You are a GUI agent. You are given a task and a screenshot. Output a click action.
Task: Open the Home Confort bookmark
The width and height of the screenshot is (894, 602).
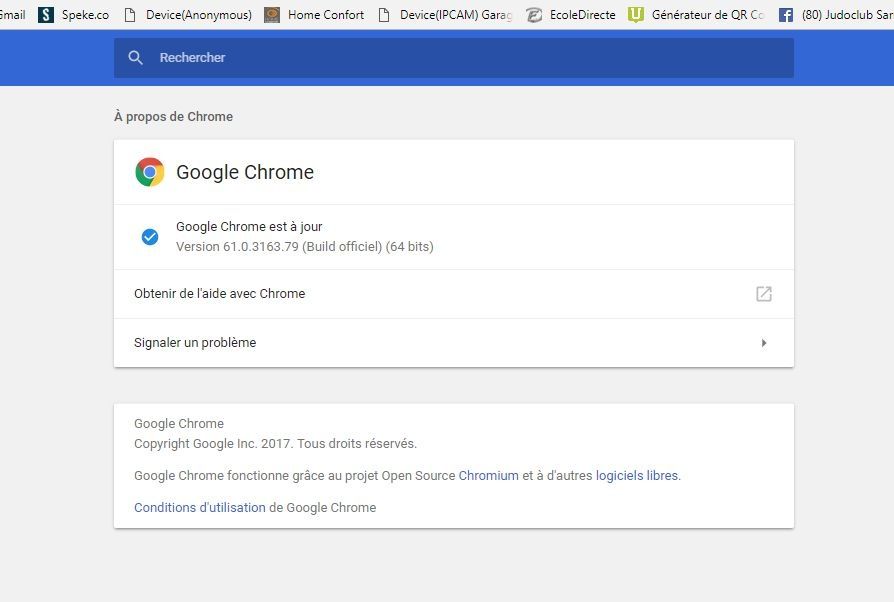tap(314, 15)
